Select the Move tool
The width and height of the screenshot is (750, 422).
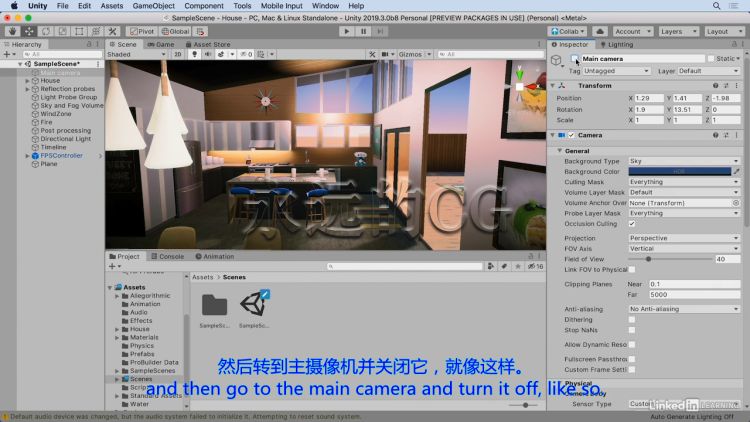click(29, 31)
